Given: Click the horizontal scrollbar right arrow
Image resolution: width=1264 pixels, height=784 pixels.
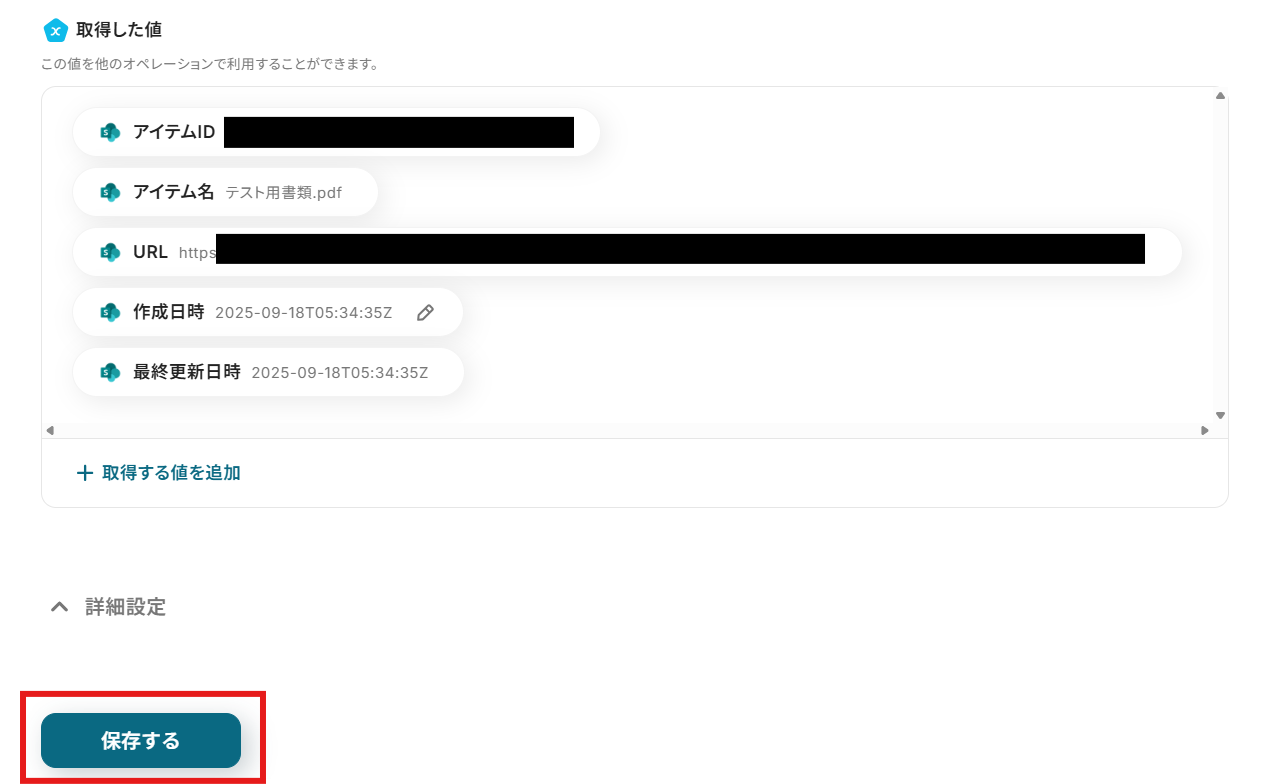Looking at the screenshot, I should point(1205,430).
